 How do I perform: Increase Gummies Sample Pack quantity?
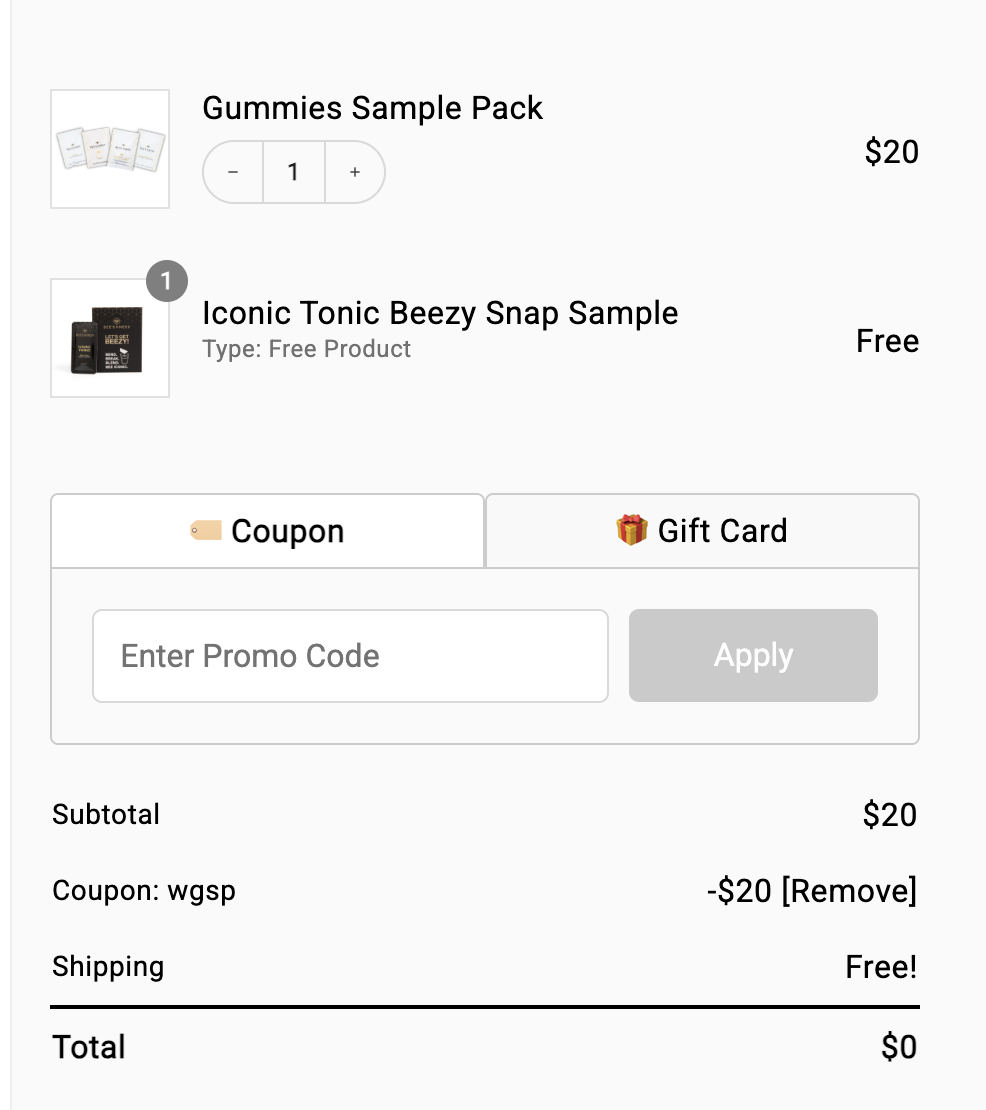pyautogui.click(x=355, y=172)
